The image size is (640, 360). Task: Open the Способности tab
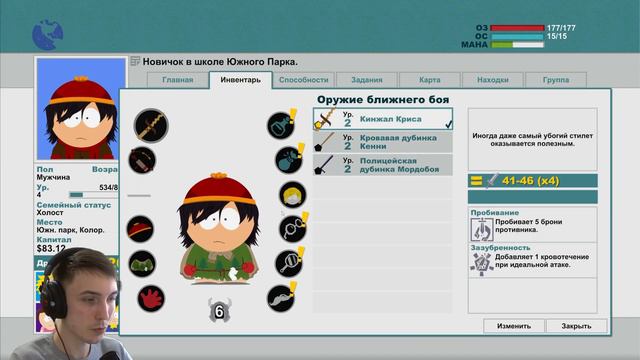[x=304, y=80]
